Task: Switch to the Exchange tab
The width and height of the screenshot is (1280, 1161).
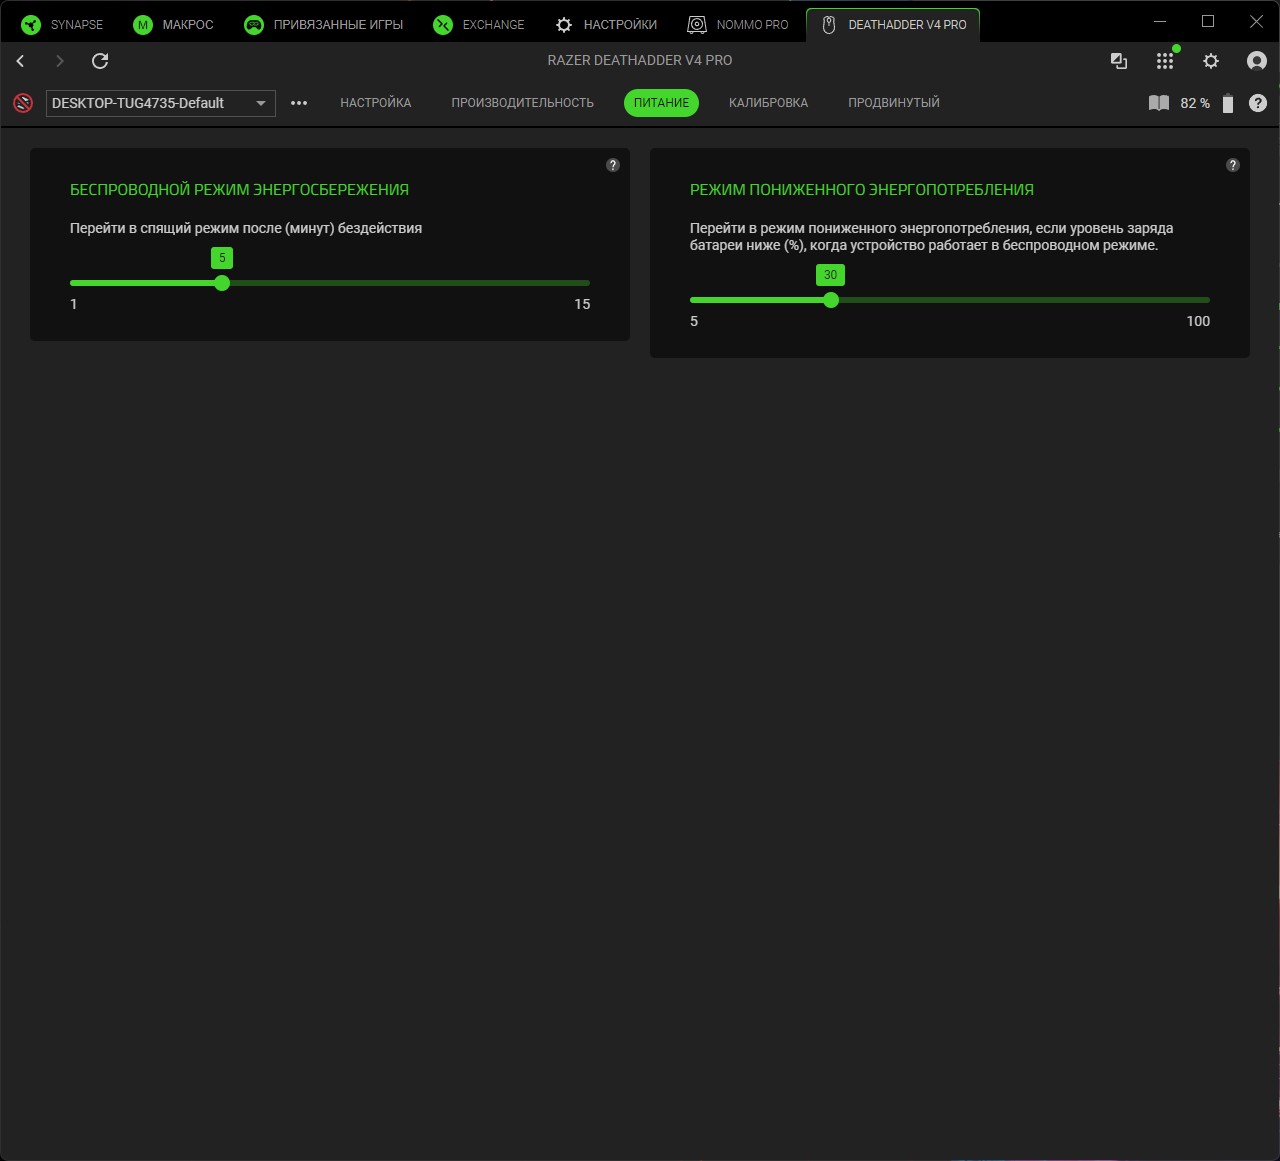Action: point(479,25)
